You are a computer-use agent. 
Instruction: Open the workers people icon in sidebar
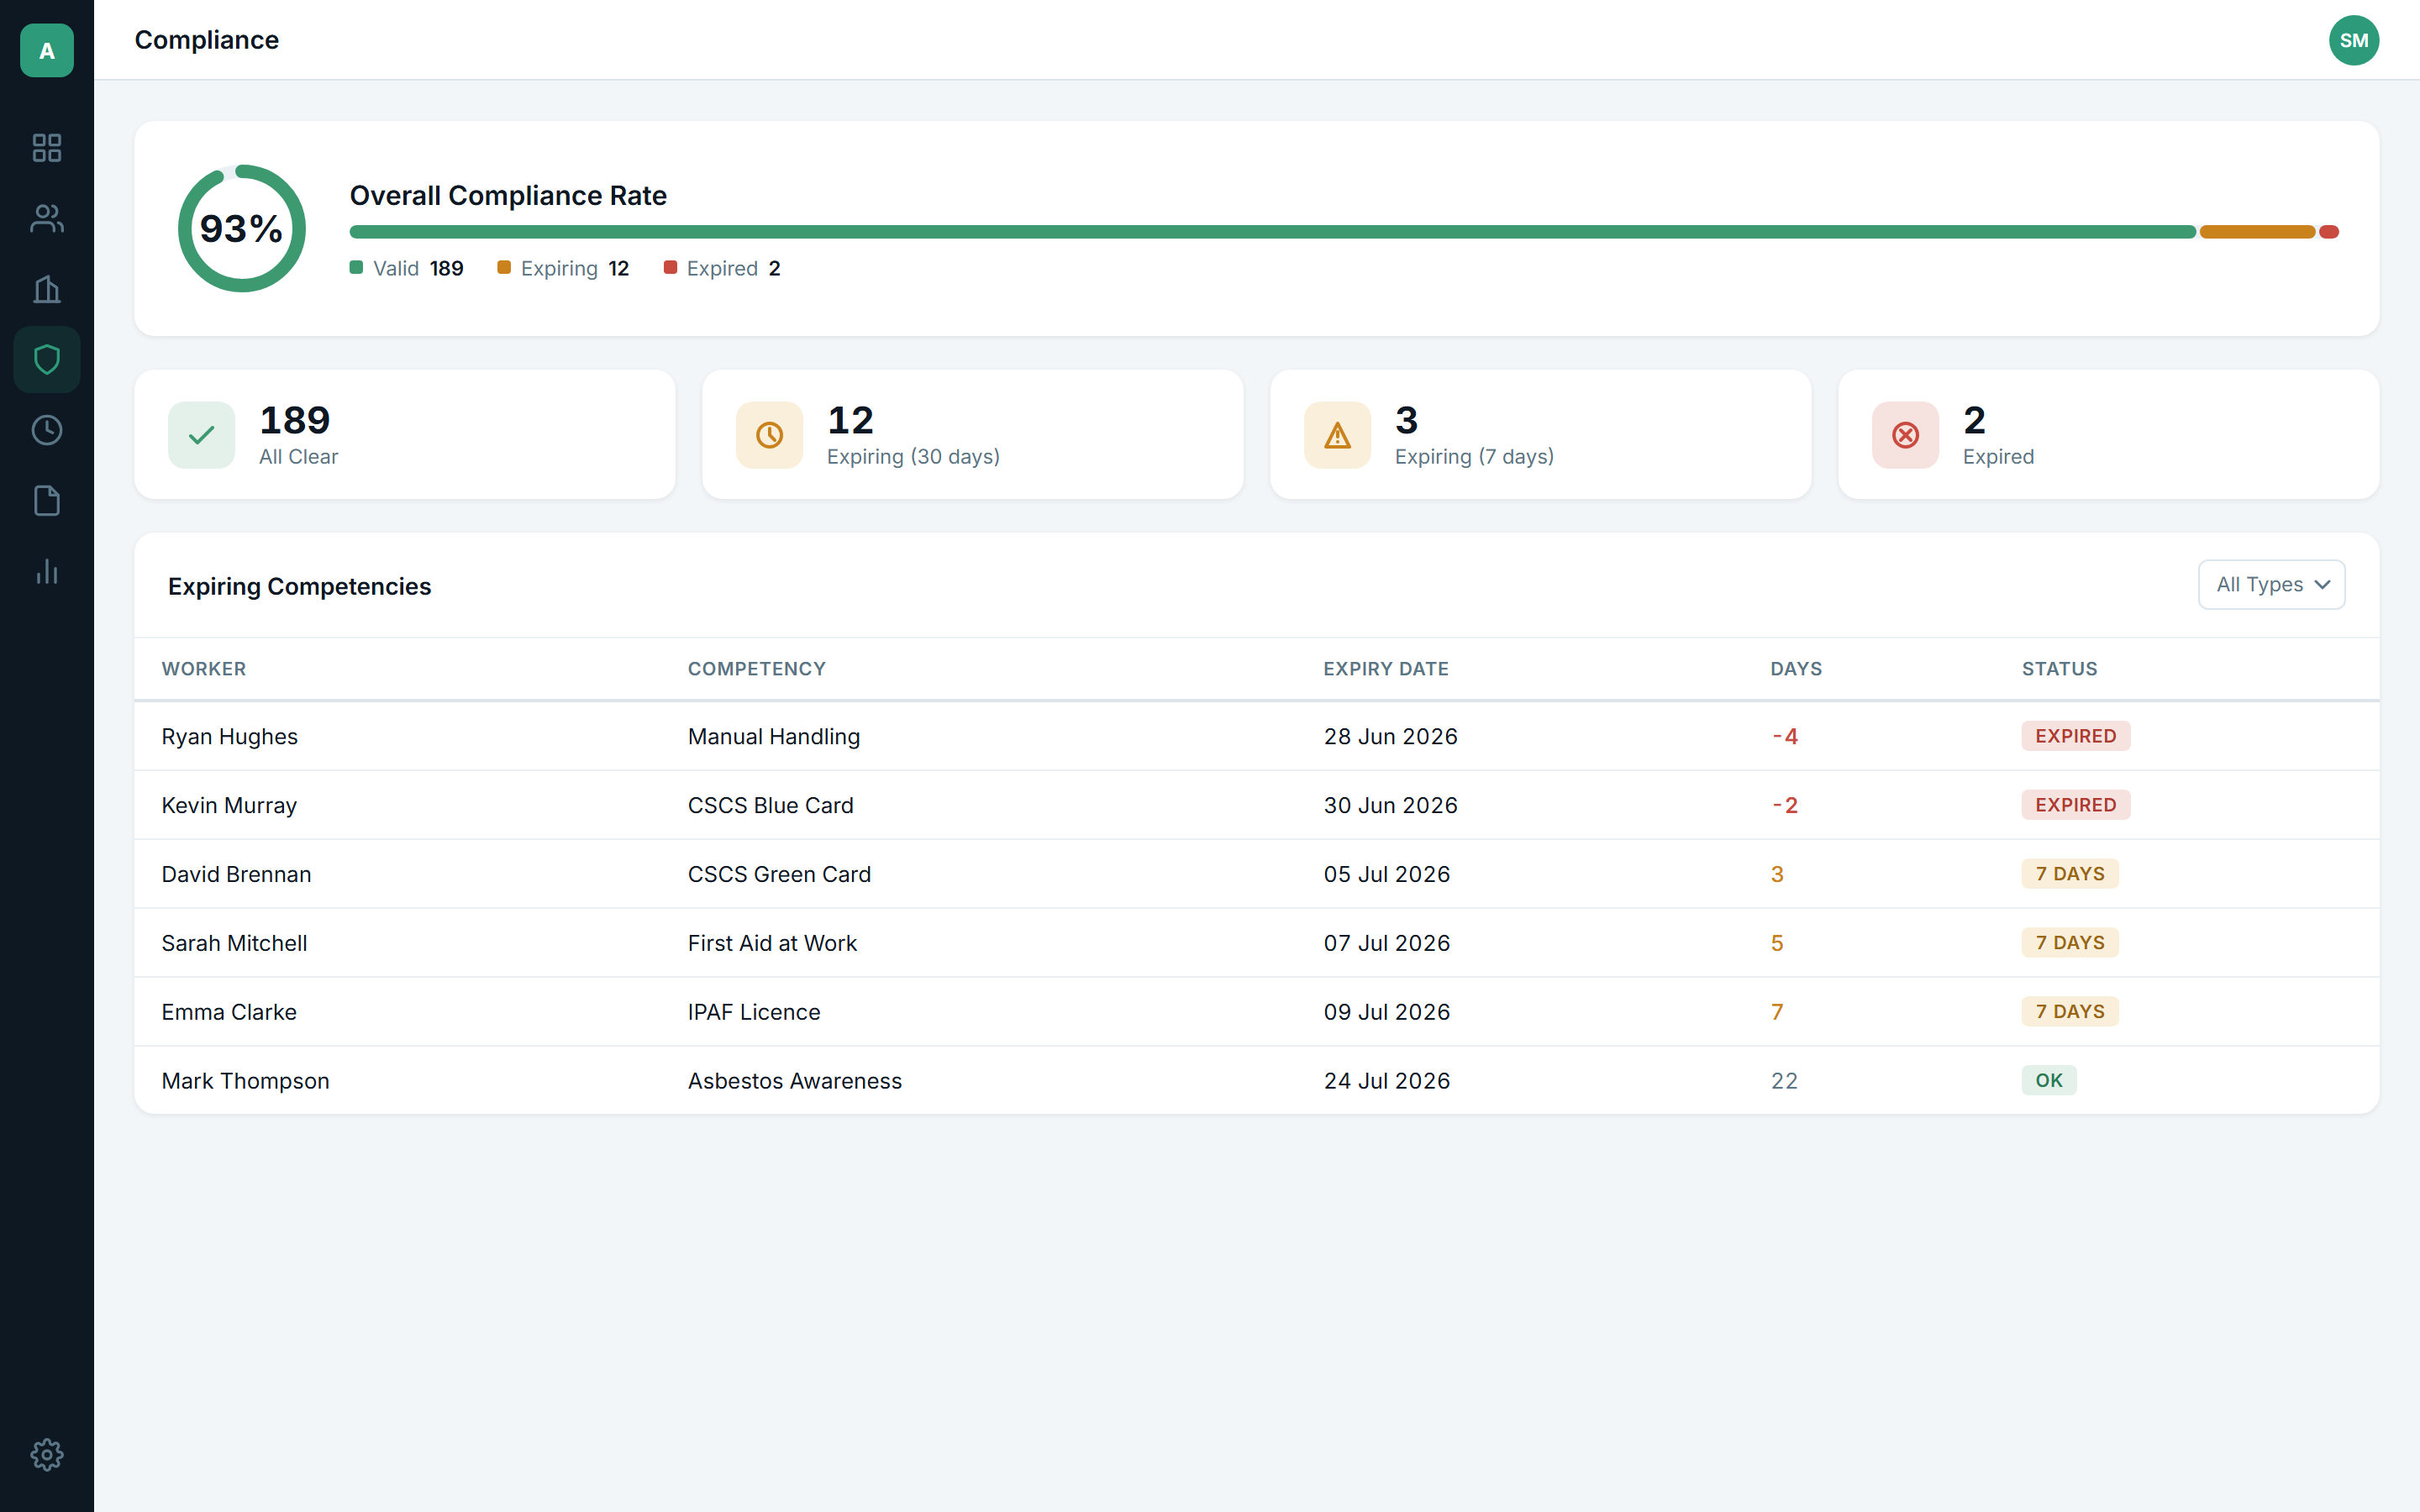pyautogui.click(x=47, y=218)
